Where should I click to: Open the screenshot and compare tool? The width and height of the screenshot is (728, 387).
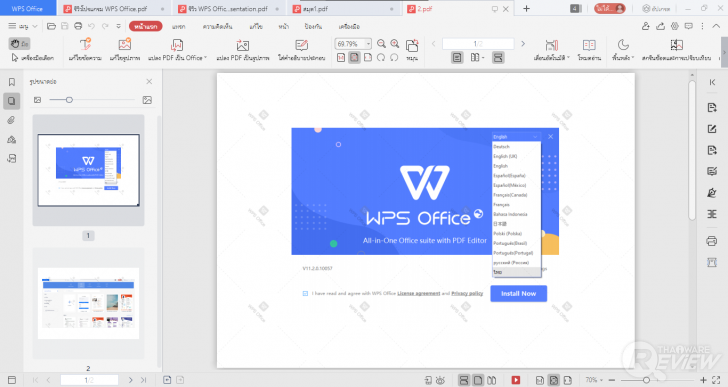676,50
